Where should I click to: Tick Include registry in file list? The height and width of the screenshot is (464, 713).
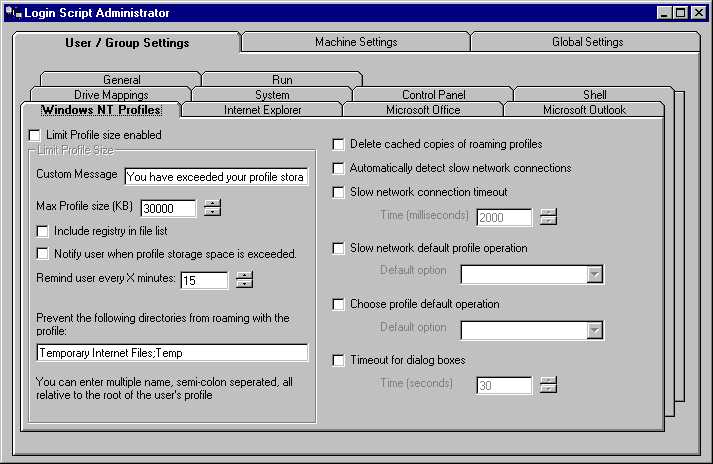[x=43, y=231]
